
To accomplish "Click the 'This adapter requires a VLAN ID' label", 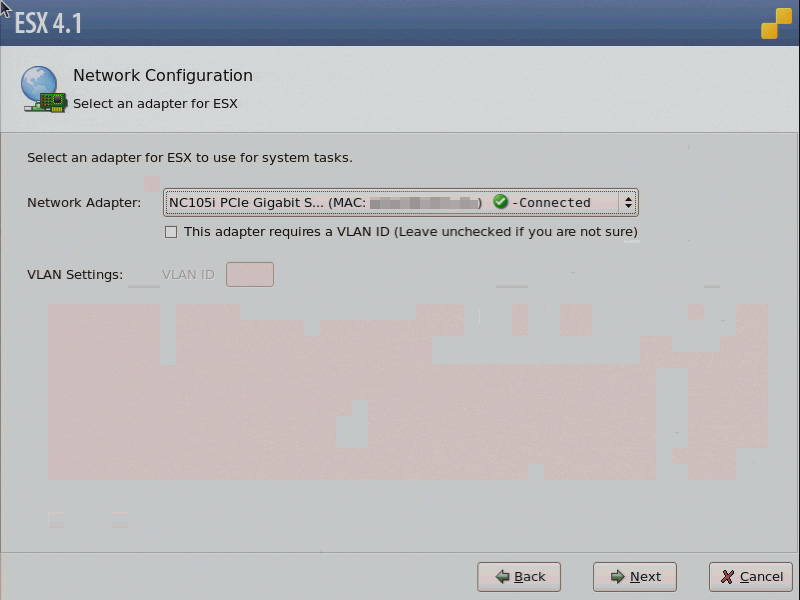I will 410,232.
